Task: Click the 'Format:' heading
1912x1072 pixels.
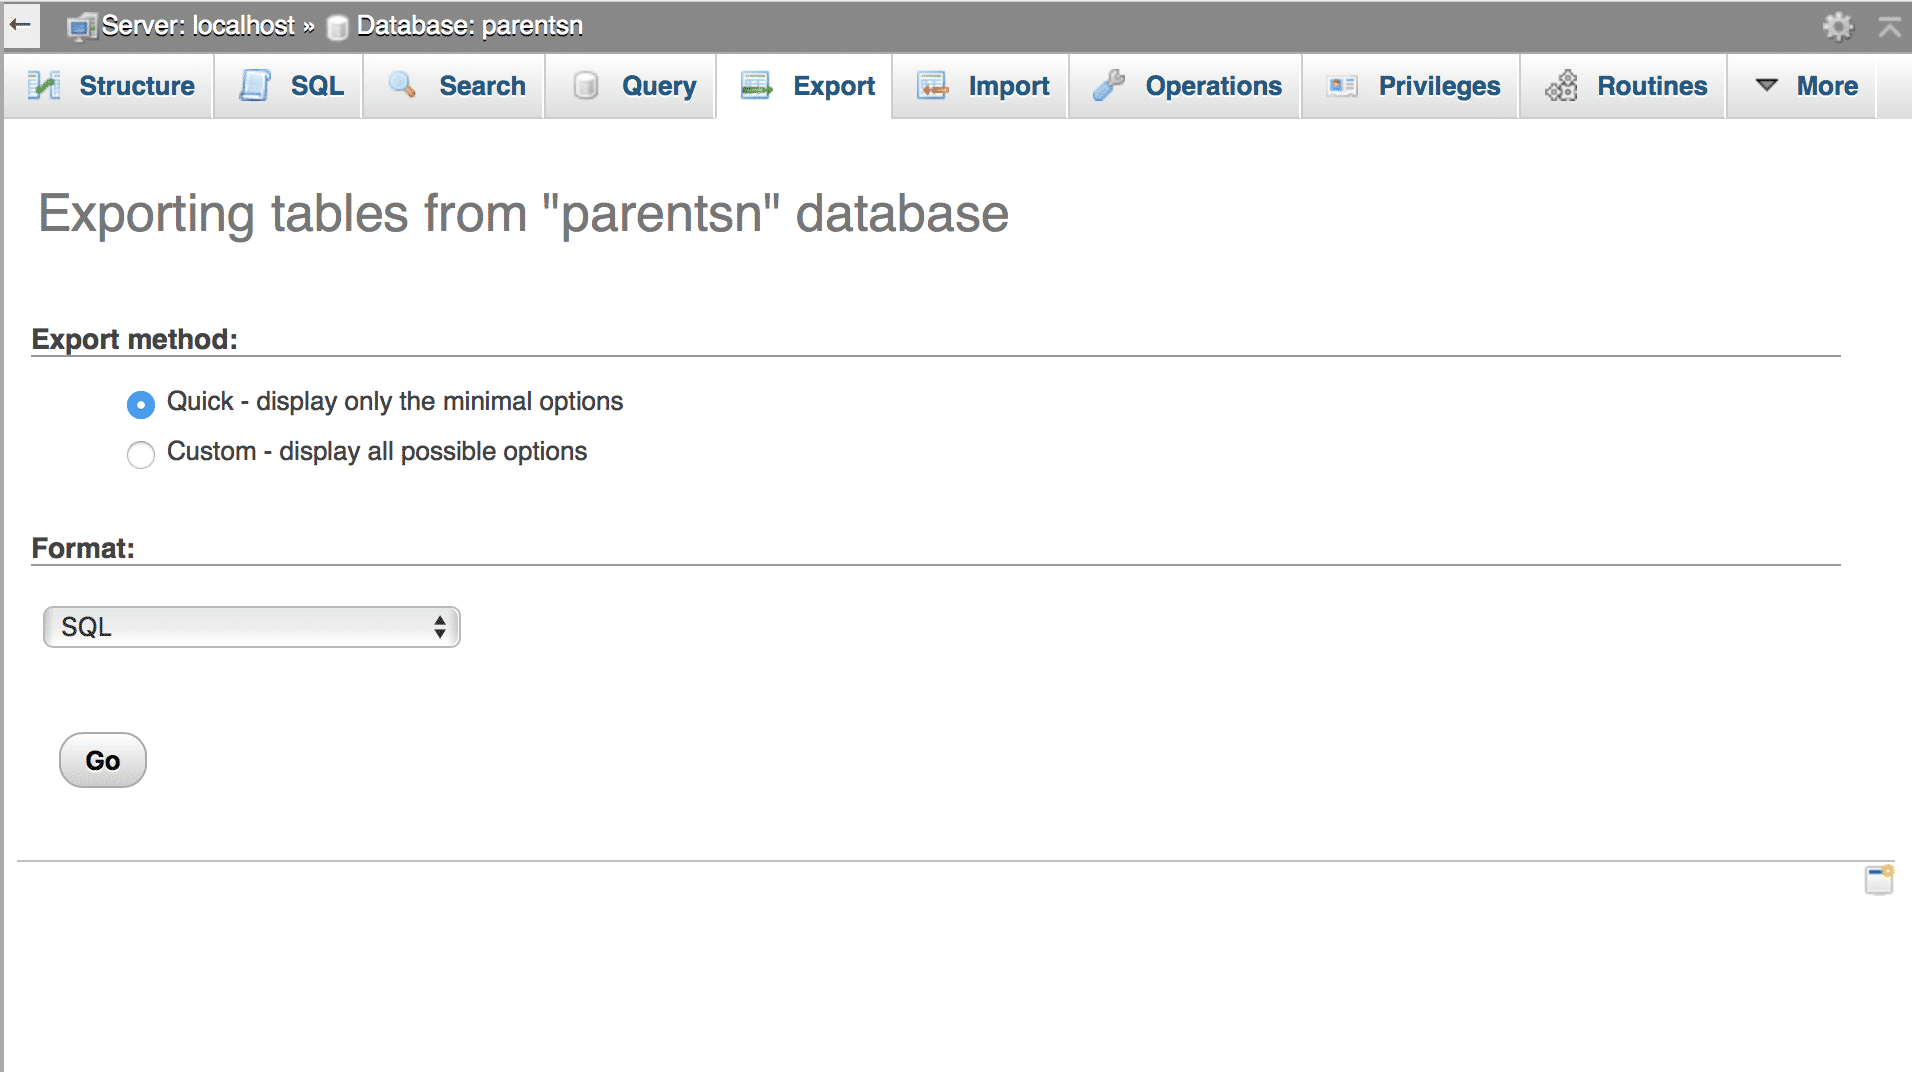Action: click(x=83, y=548)
